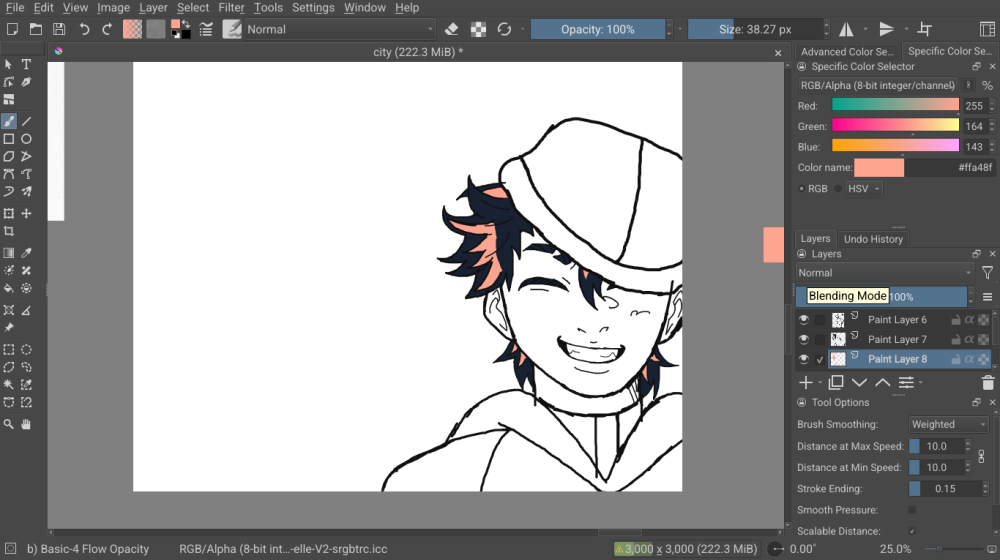Select the Fill bucket tool
This screenshot has height=560, width=1000.
click(9, 288)
